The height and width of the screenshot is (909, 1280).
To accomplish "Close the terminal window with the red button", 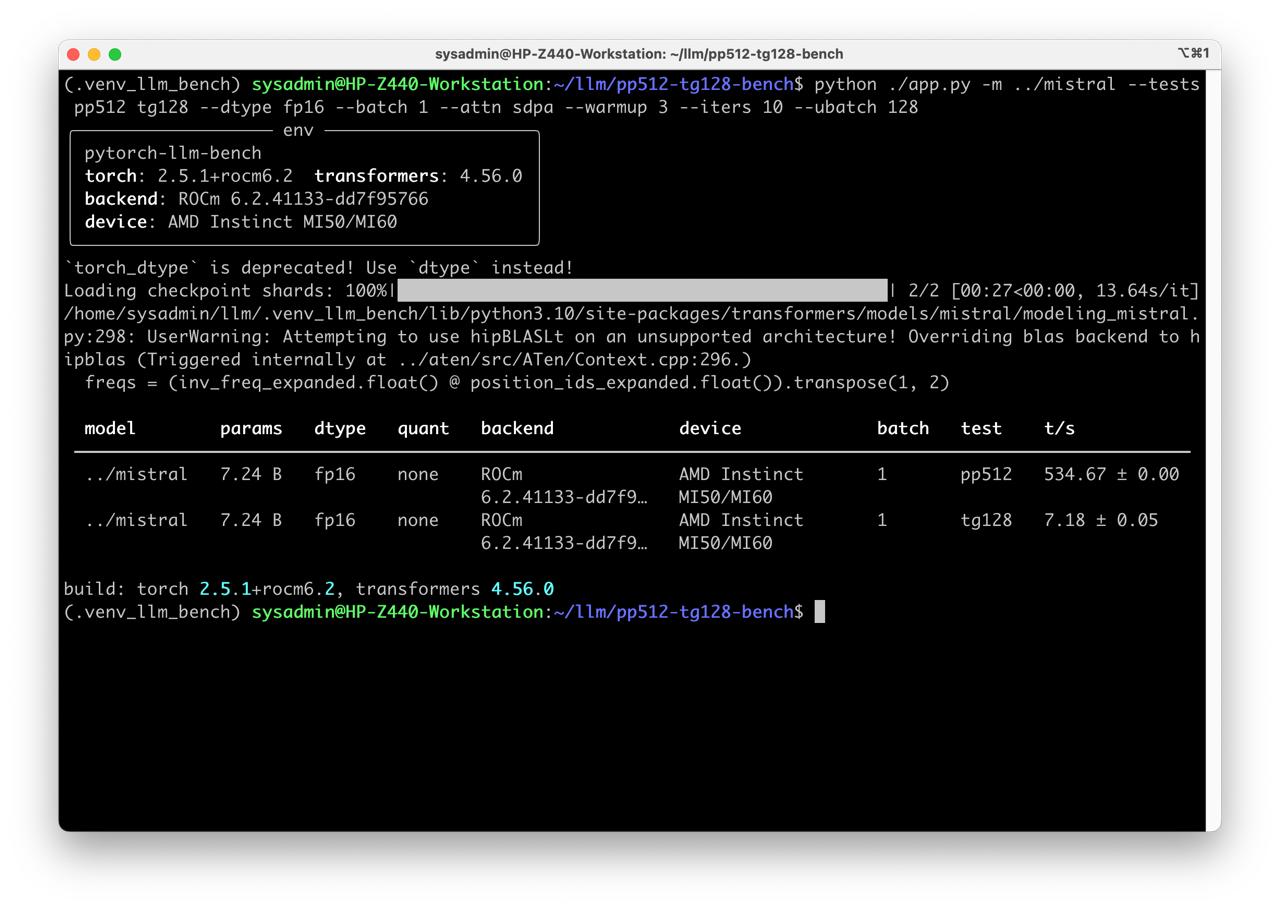I will tap(73, 54).
